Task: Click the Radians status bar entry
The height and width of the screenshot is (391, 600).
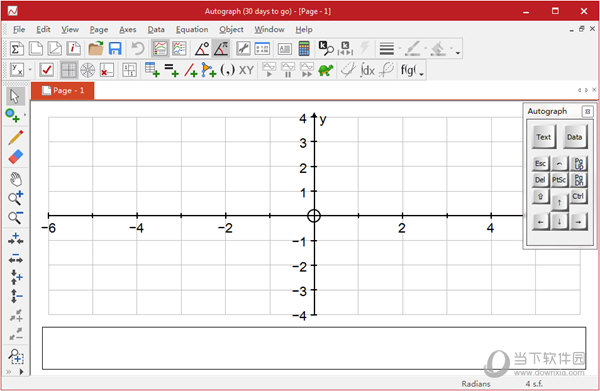Action: 476,384
